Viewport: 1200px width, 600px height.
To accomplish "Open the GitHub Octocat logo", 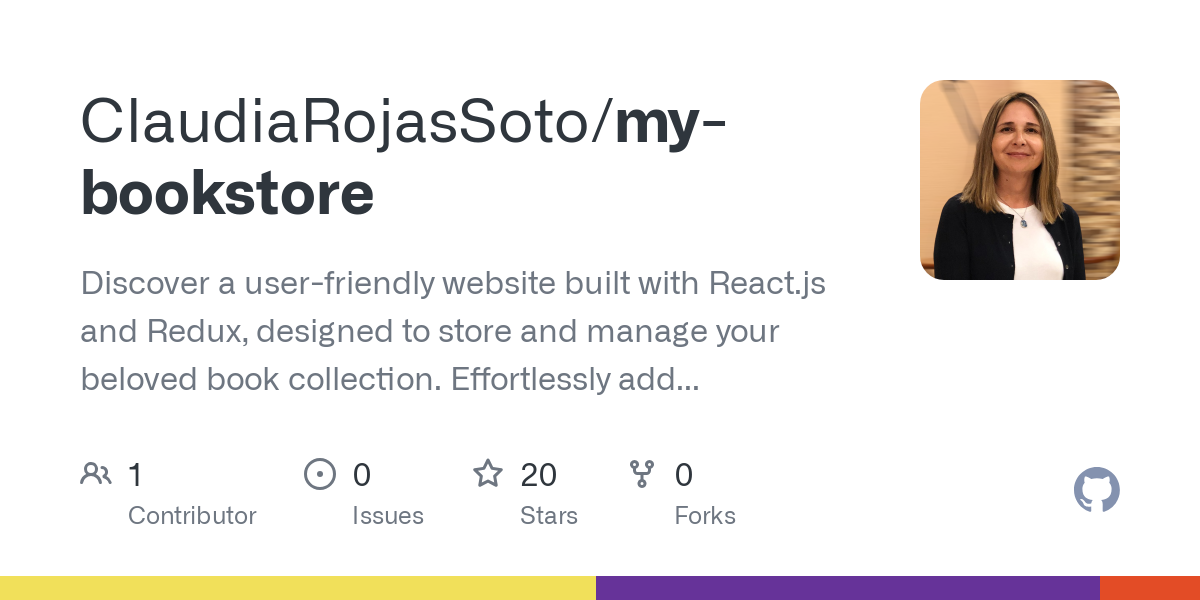I will point(1096,491).
